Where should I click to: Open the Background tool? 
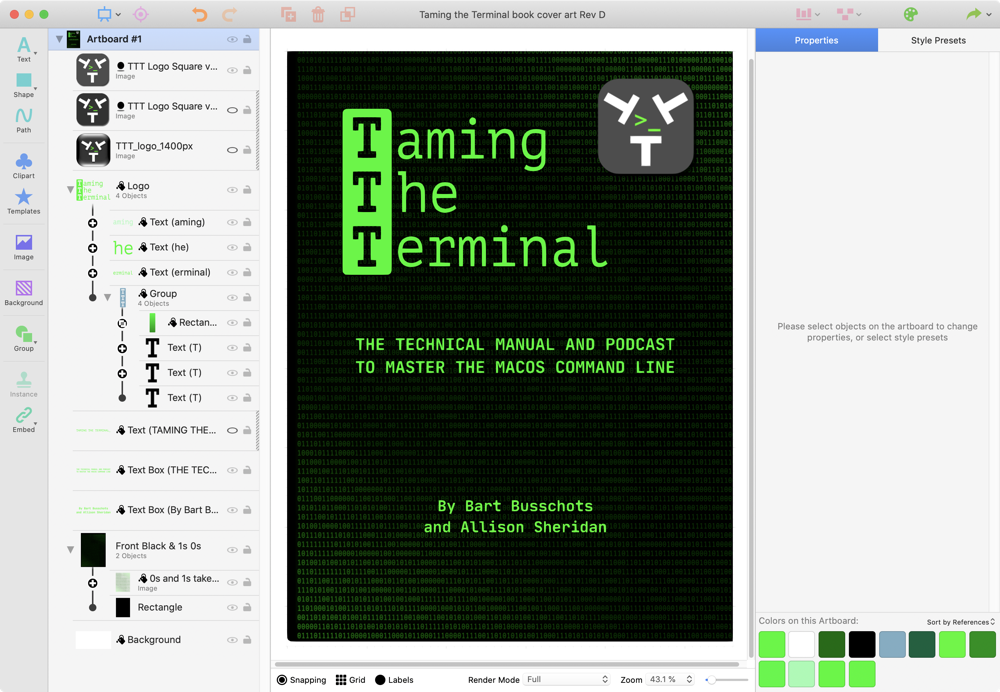tap(23, 291)
